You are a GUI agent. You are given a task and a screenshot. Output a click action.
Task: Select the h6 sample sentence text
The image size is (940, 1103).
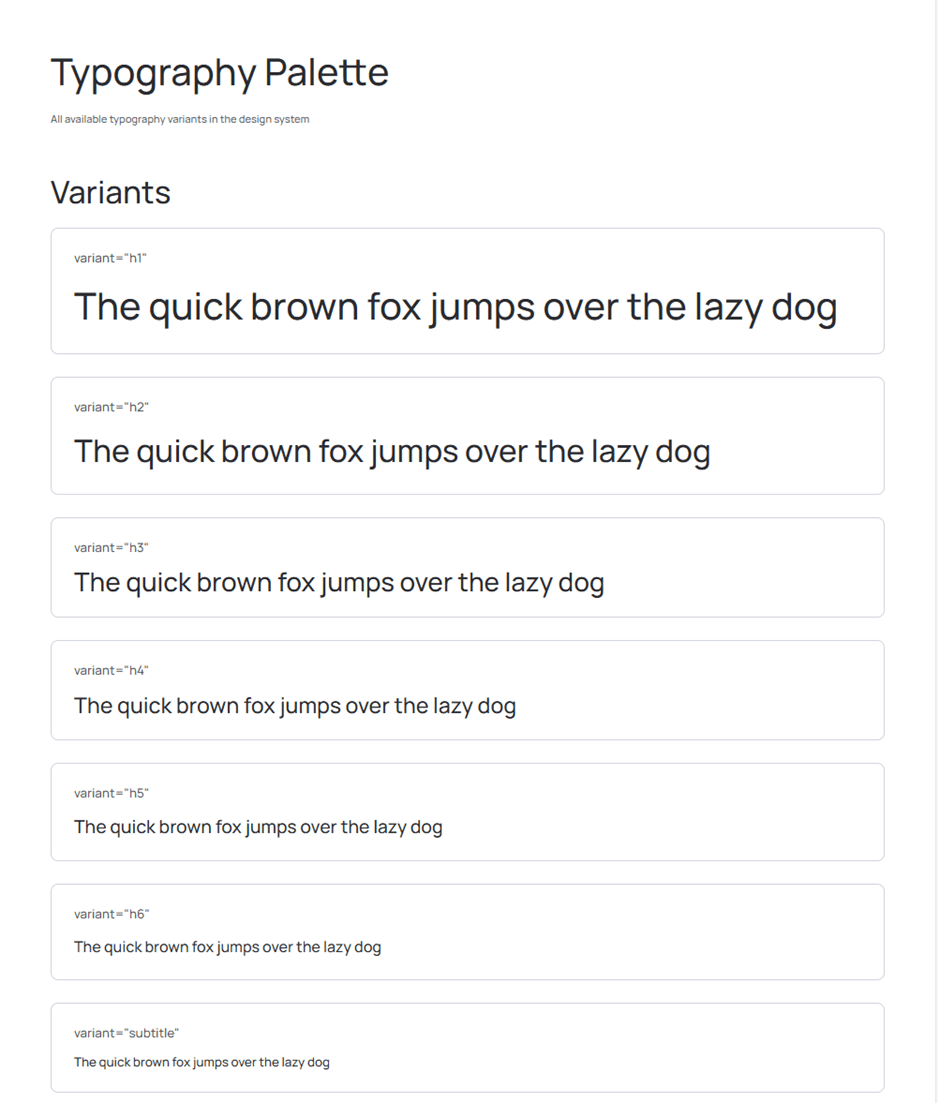[227, 947]
